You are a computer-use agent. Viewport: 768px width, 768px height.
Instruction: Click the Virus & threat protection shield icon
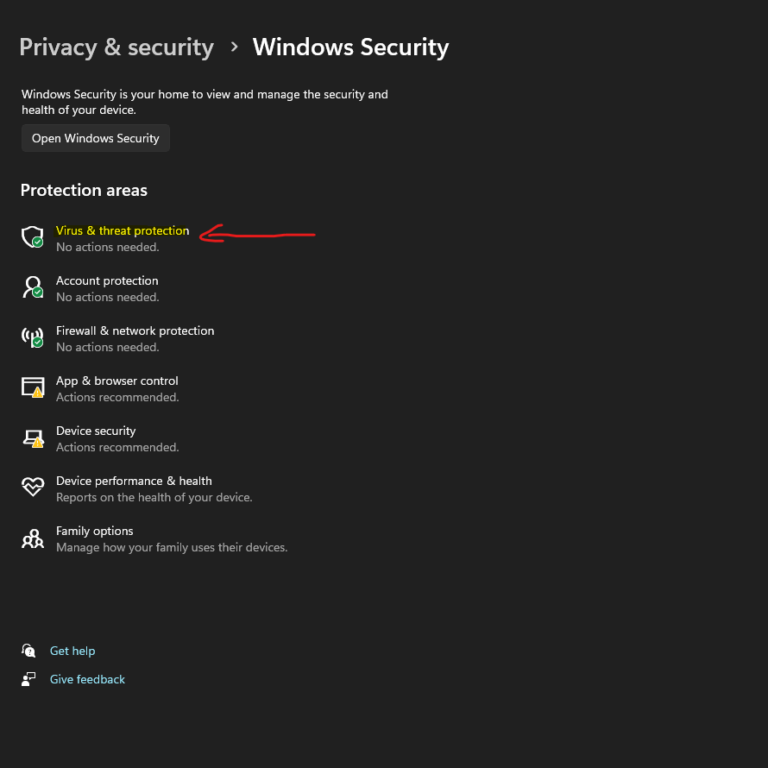pyautogui.click(x=33, y=237)
